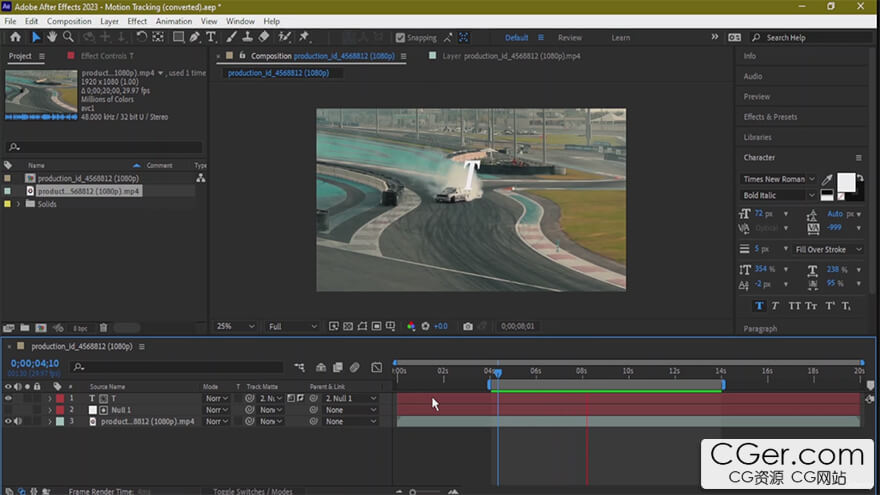Click the eyedropper in Character panel
Screen dimensions: 880x495
coord(827,180)
